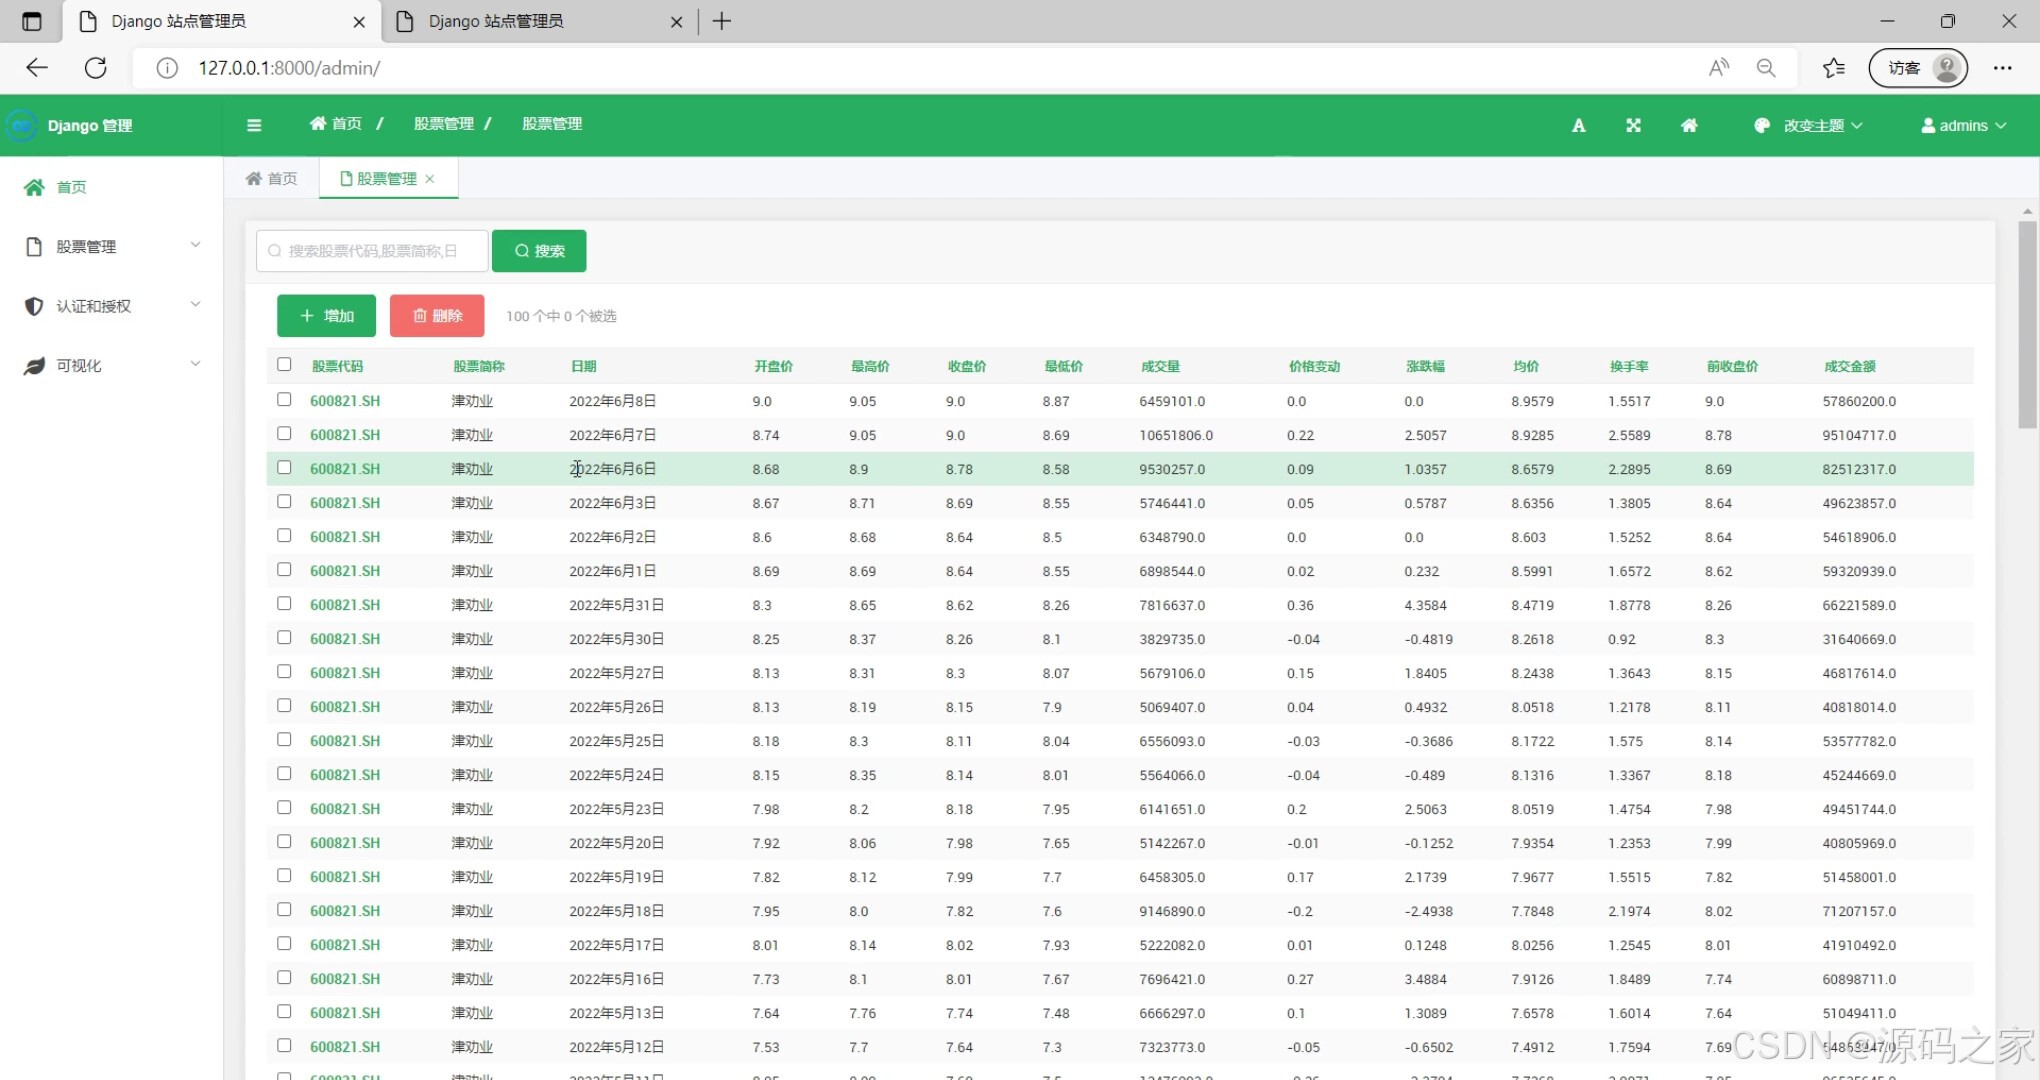Screen dimensions: 2040x1080
Task: Click the font size A icon
Action: [1578, 125]
